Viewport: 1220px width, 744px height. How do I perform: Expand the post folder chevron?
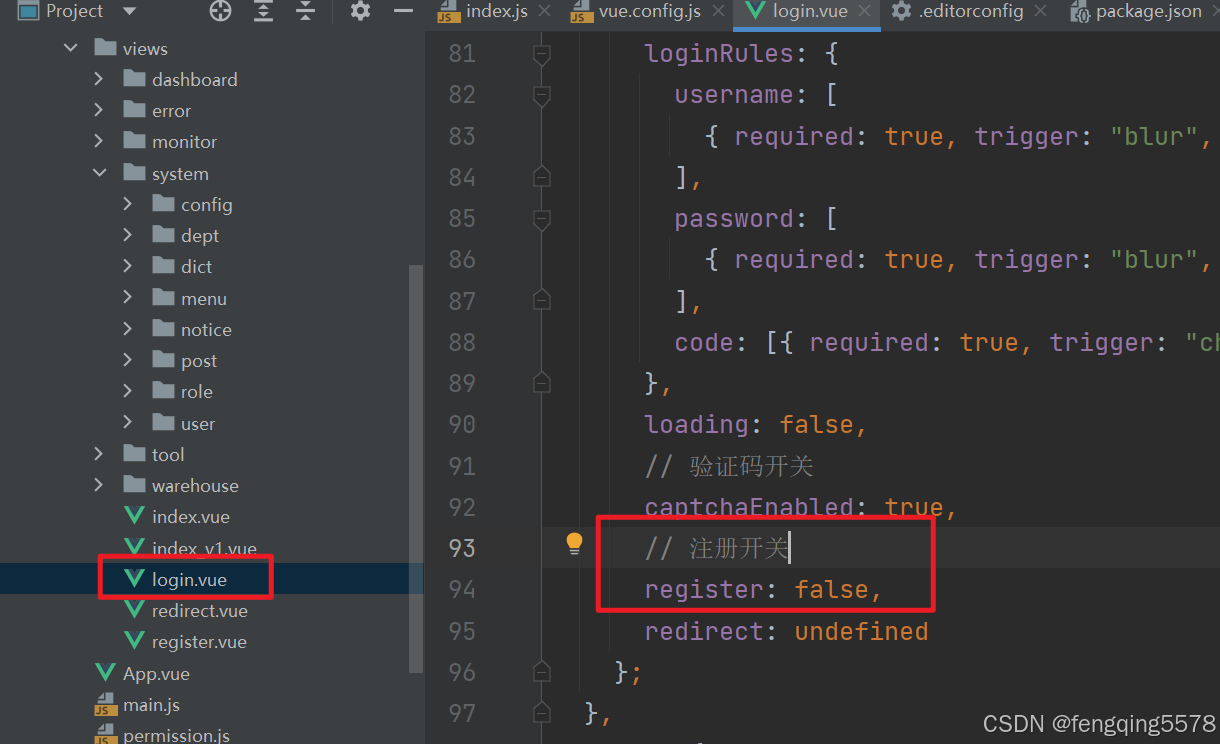[127, 360]
